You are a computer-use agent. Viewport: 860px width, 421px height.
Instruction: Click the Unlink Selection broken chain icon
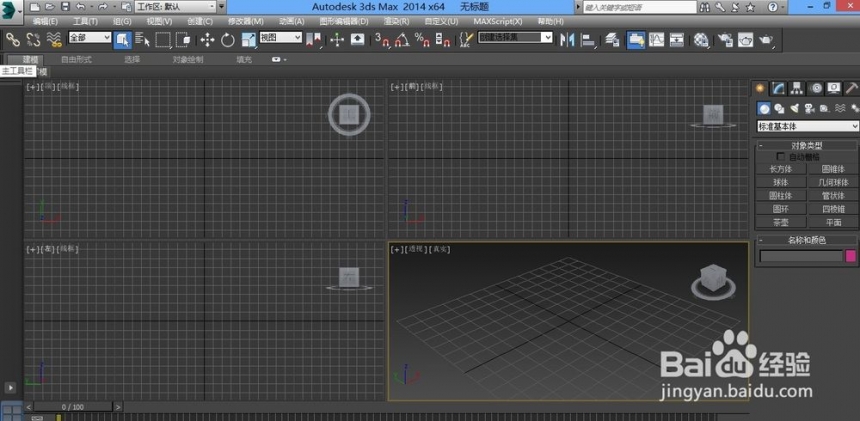[x=33, y=39]
